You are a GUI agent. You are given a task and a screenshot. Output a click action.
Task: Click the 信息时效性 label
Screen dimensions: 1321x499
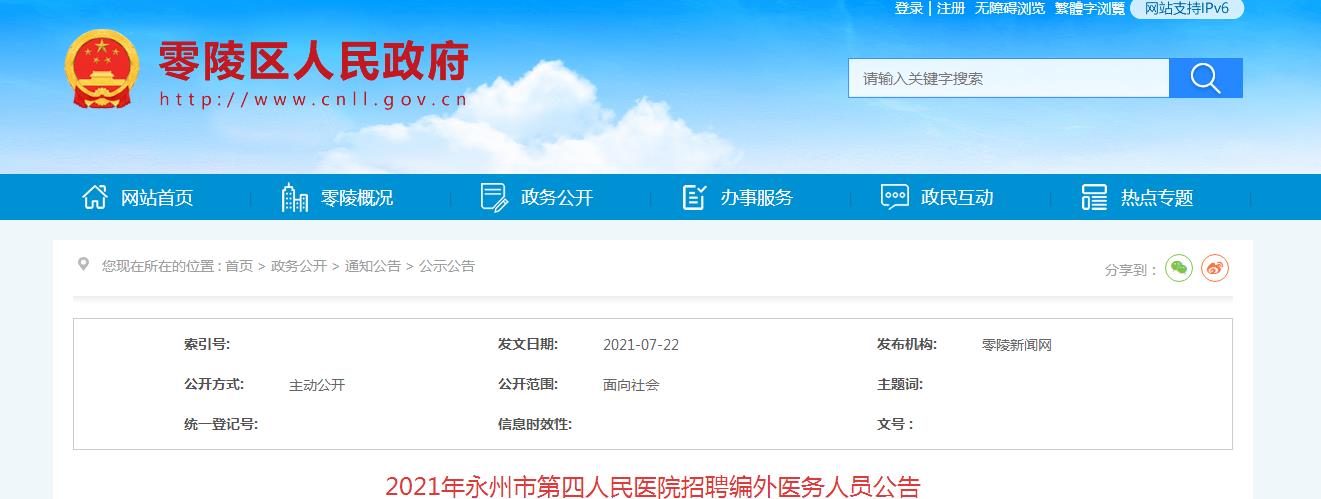click(x=535, y=424)
